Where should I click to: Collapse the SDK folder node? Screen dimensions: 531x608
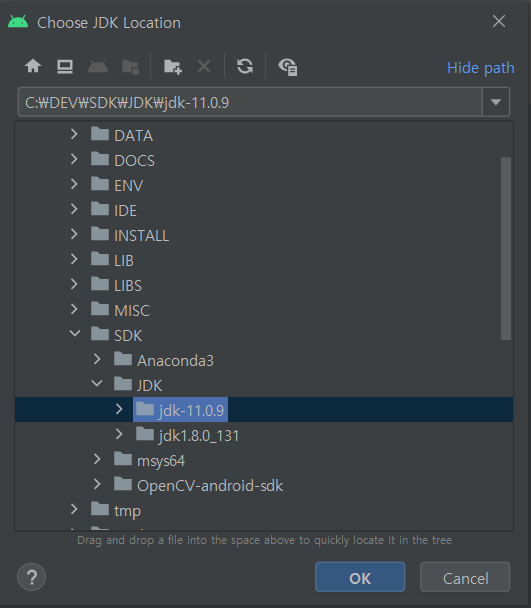74,333
